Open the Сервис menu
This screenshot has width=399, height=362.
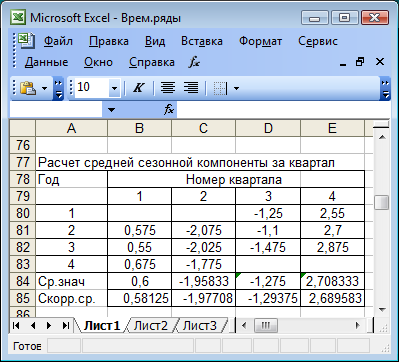318,41
